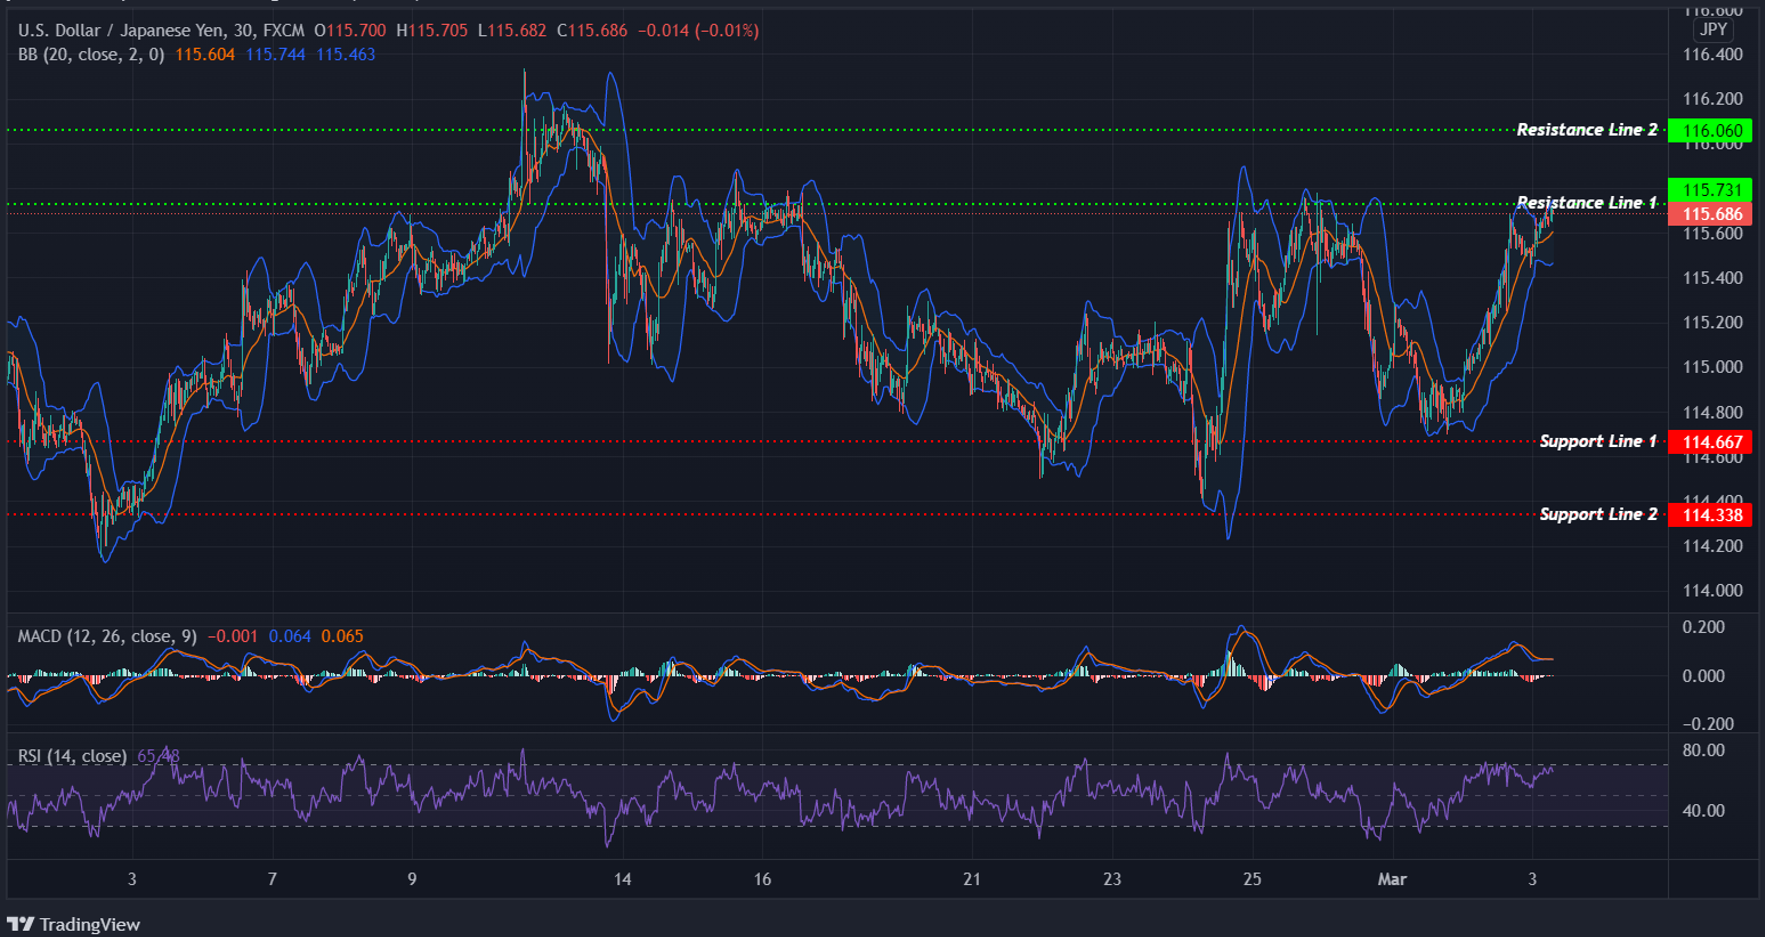Select the Support Line 1 price label 114.667

tap(1712, 441)
